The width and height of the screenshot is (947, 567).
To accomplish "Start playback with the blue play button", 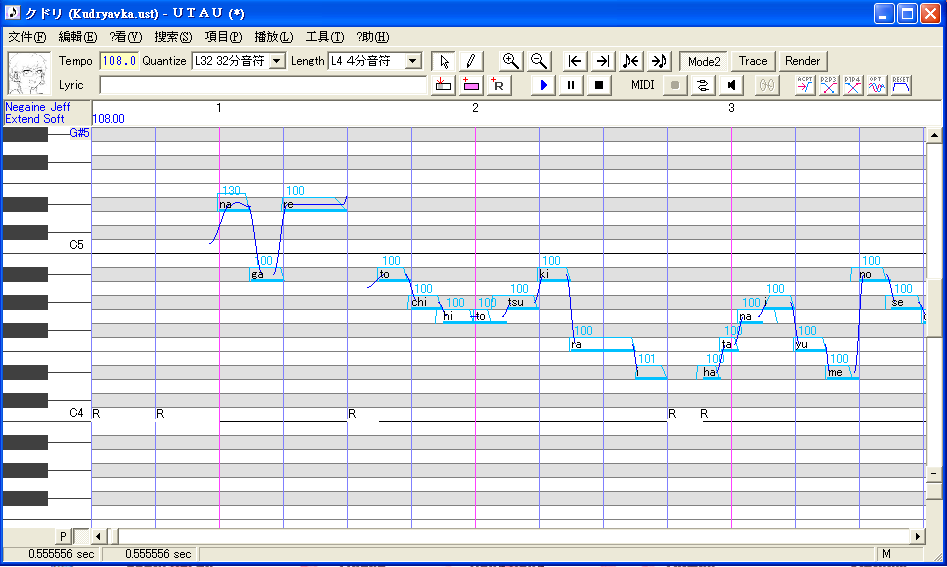I will (543, 85).
